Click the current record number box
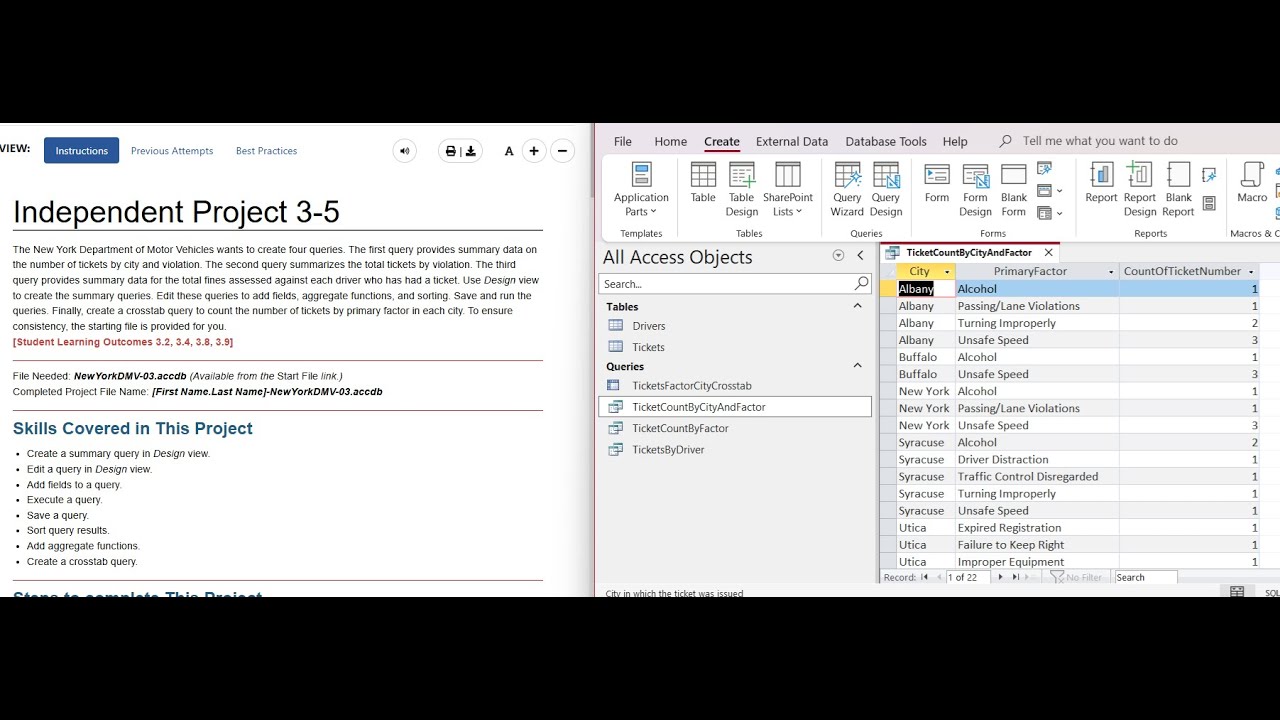Screen dimensions: 1280x720 tap(966, 577)
